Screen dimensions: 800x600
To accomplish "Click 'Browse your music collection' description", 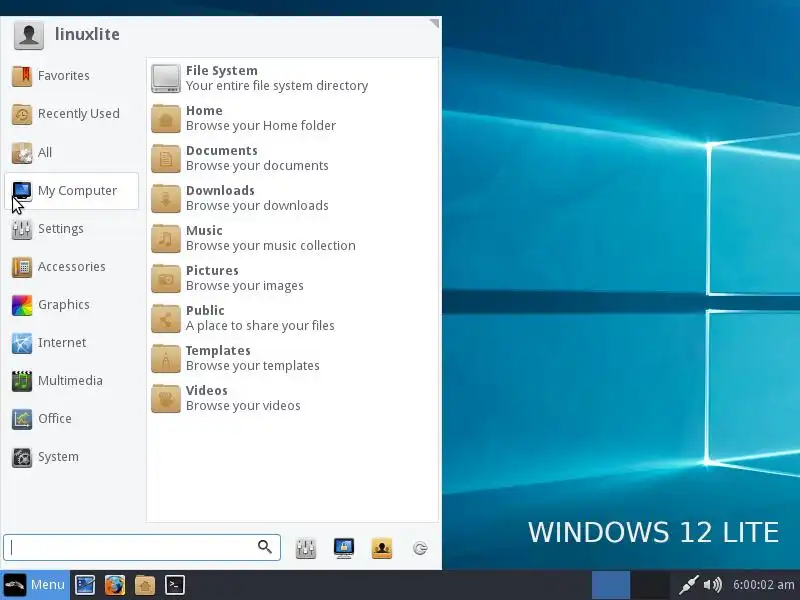I will (x=271, y=245).
